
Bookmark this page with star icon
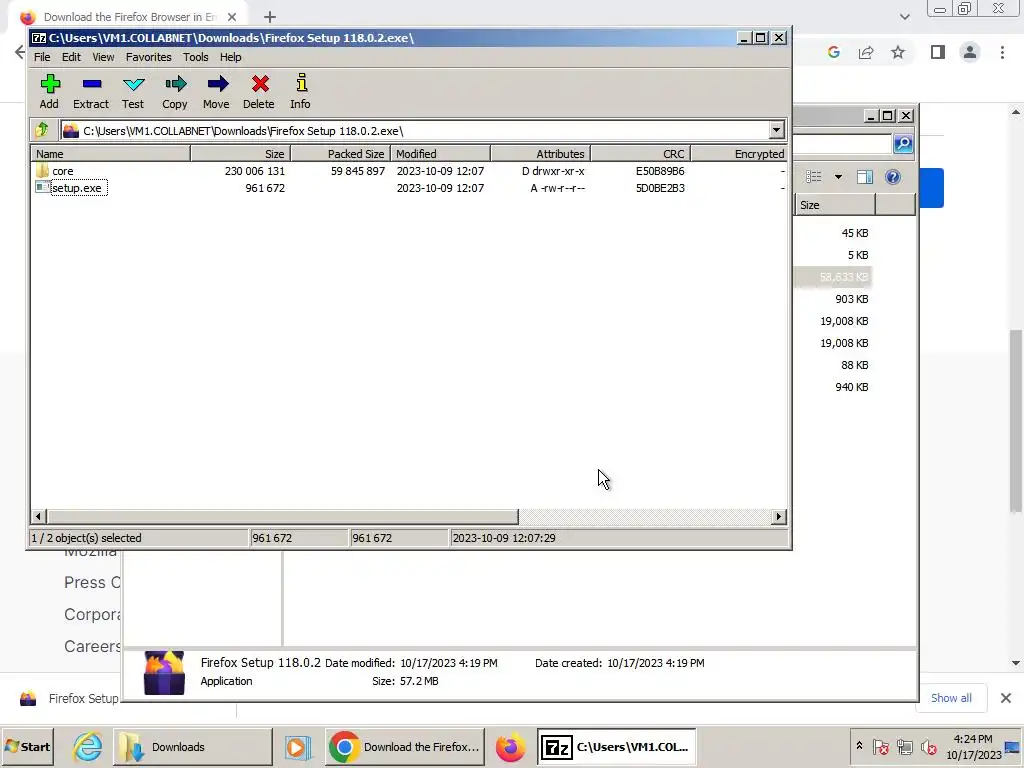pyautogui.click(x=898, y=52)
